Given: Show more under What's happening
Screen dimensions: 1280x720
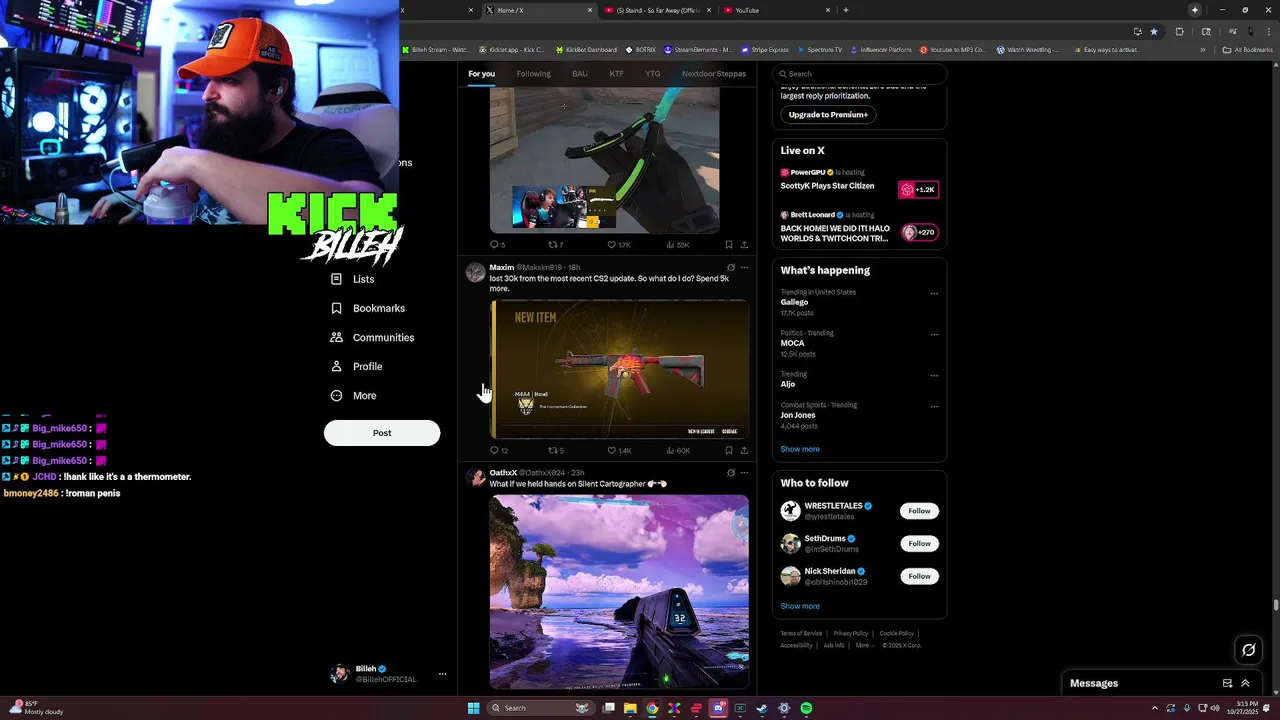Looking at the screenshot, I should pos(800,449).
